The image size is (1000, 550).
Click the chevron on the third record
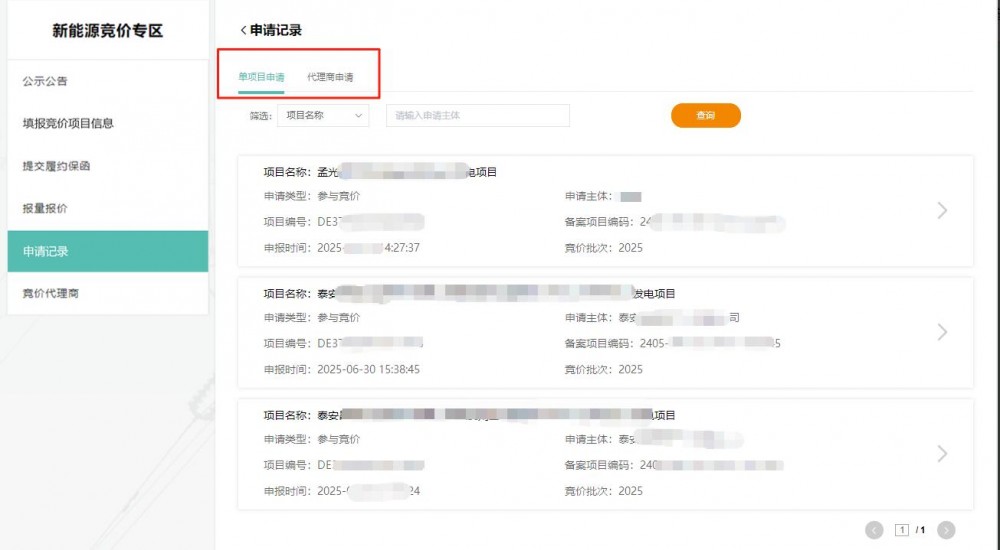(x=942, y=454)
